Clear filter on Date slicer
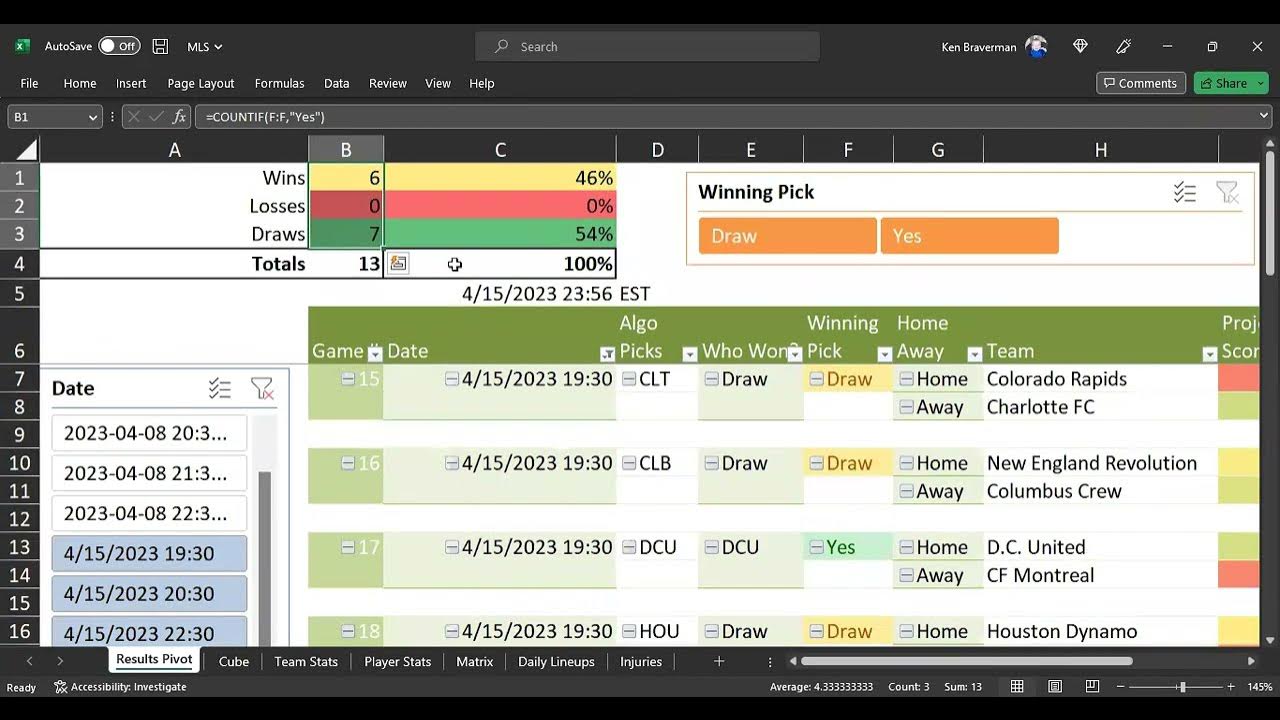The image size is (1280, 720). [x=262, y=389]
